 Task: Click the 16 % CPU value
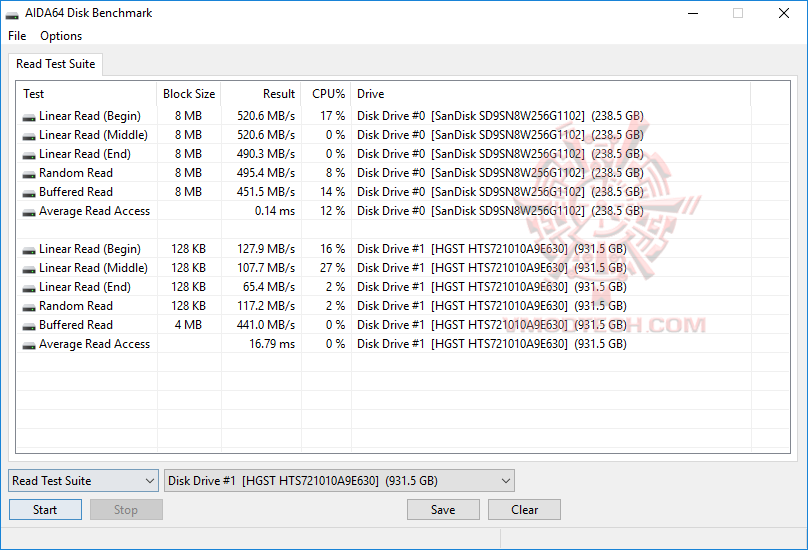332,249
